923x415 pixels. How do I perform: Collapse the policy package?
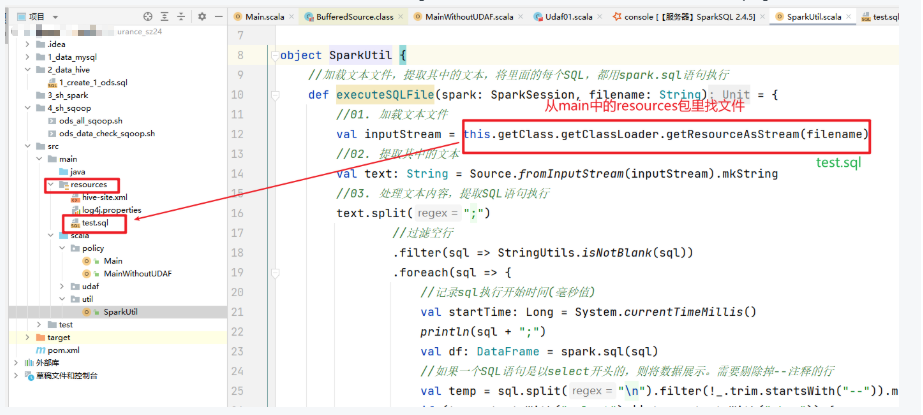pos(62,248)
